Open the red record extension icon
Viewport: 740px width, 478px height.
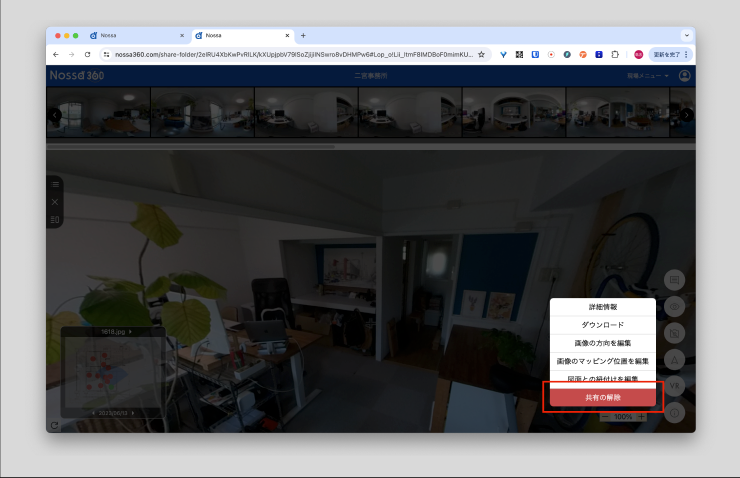(551, 55)
